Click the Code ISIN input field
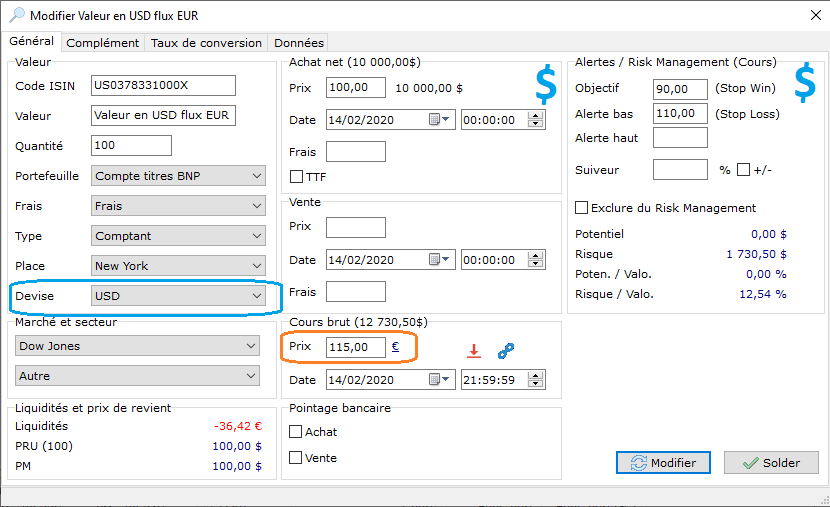Screen dimensions: 830x507 [x=163, y=85]
